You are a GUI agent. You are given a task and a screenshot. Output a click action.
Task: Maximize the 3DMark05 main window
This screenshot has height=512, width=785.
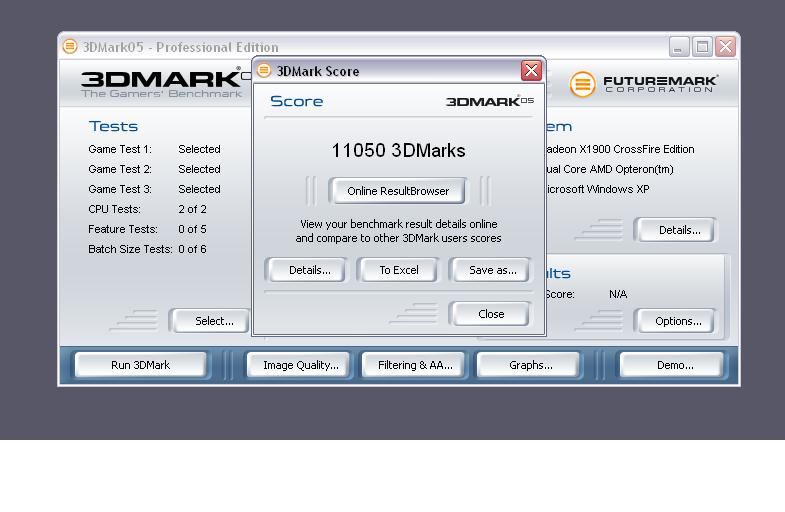point(702,47)
